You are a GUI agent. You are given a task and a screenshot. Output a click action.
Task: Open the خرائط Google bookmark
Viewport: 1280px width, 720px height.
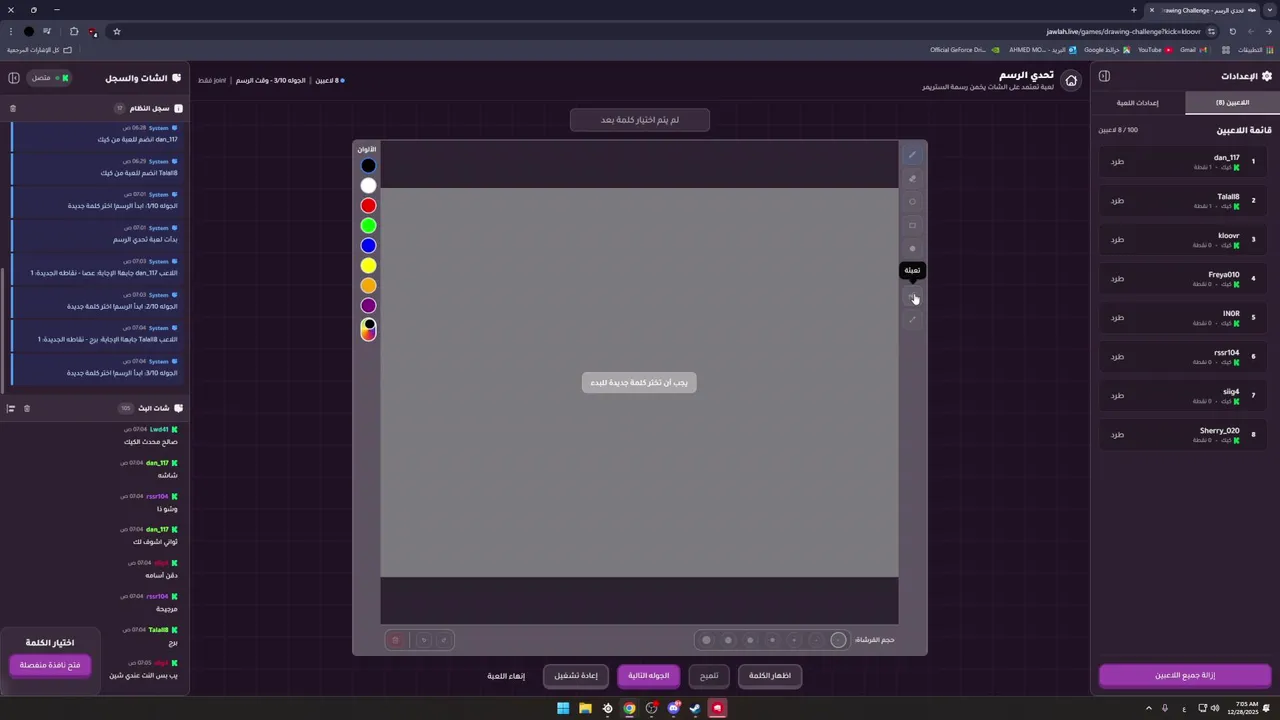[1107, 50]
